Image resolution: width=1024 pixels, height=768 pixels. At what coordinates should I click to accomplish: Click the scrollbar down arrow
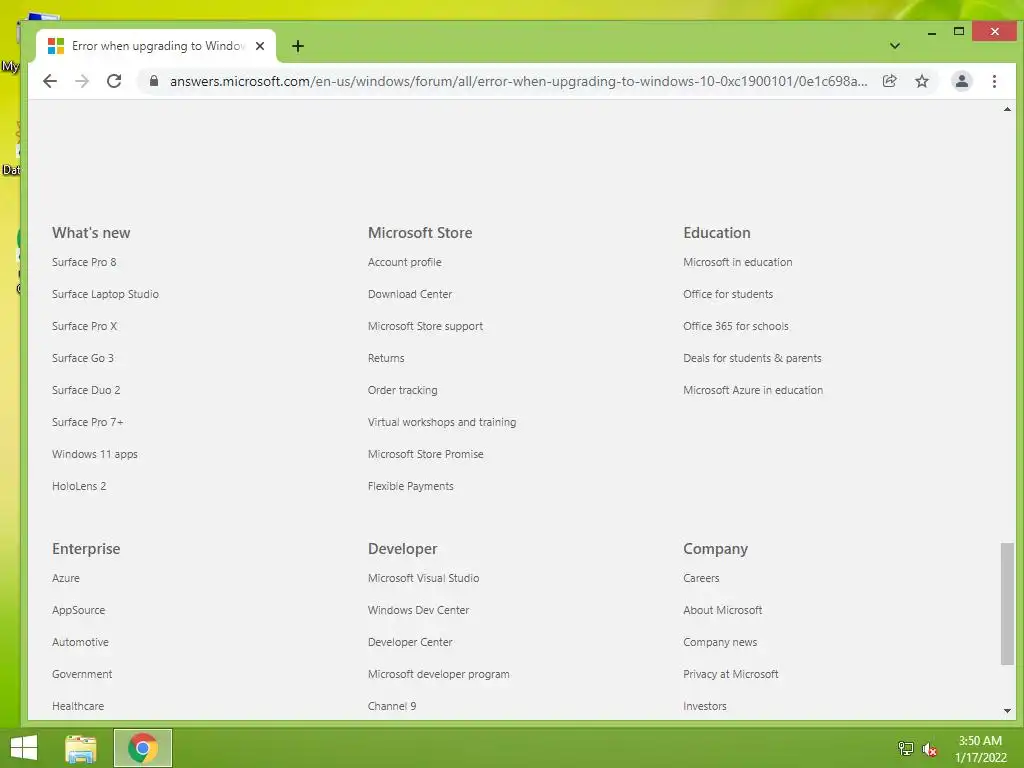point(1007,711)
